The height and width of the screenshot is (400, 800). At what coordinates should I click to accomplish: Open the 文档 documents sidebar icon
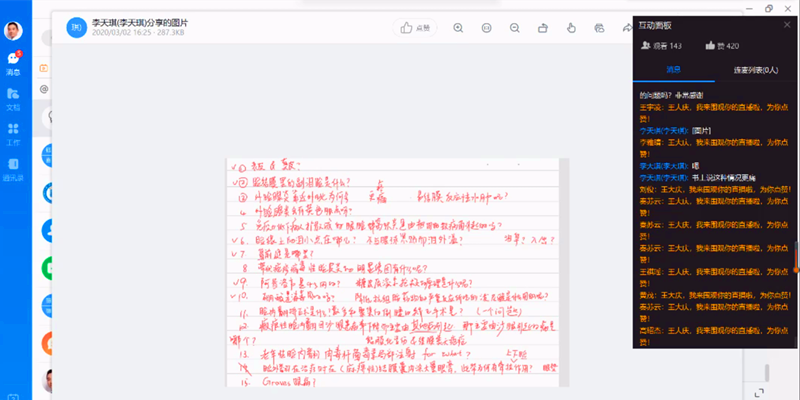14,99
